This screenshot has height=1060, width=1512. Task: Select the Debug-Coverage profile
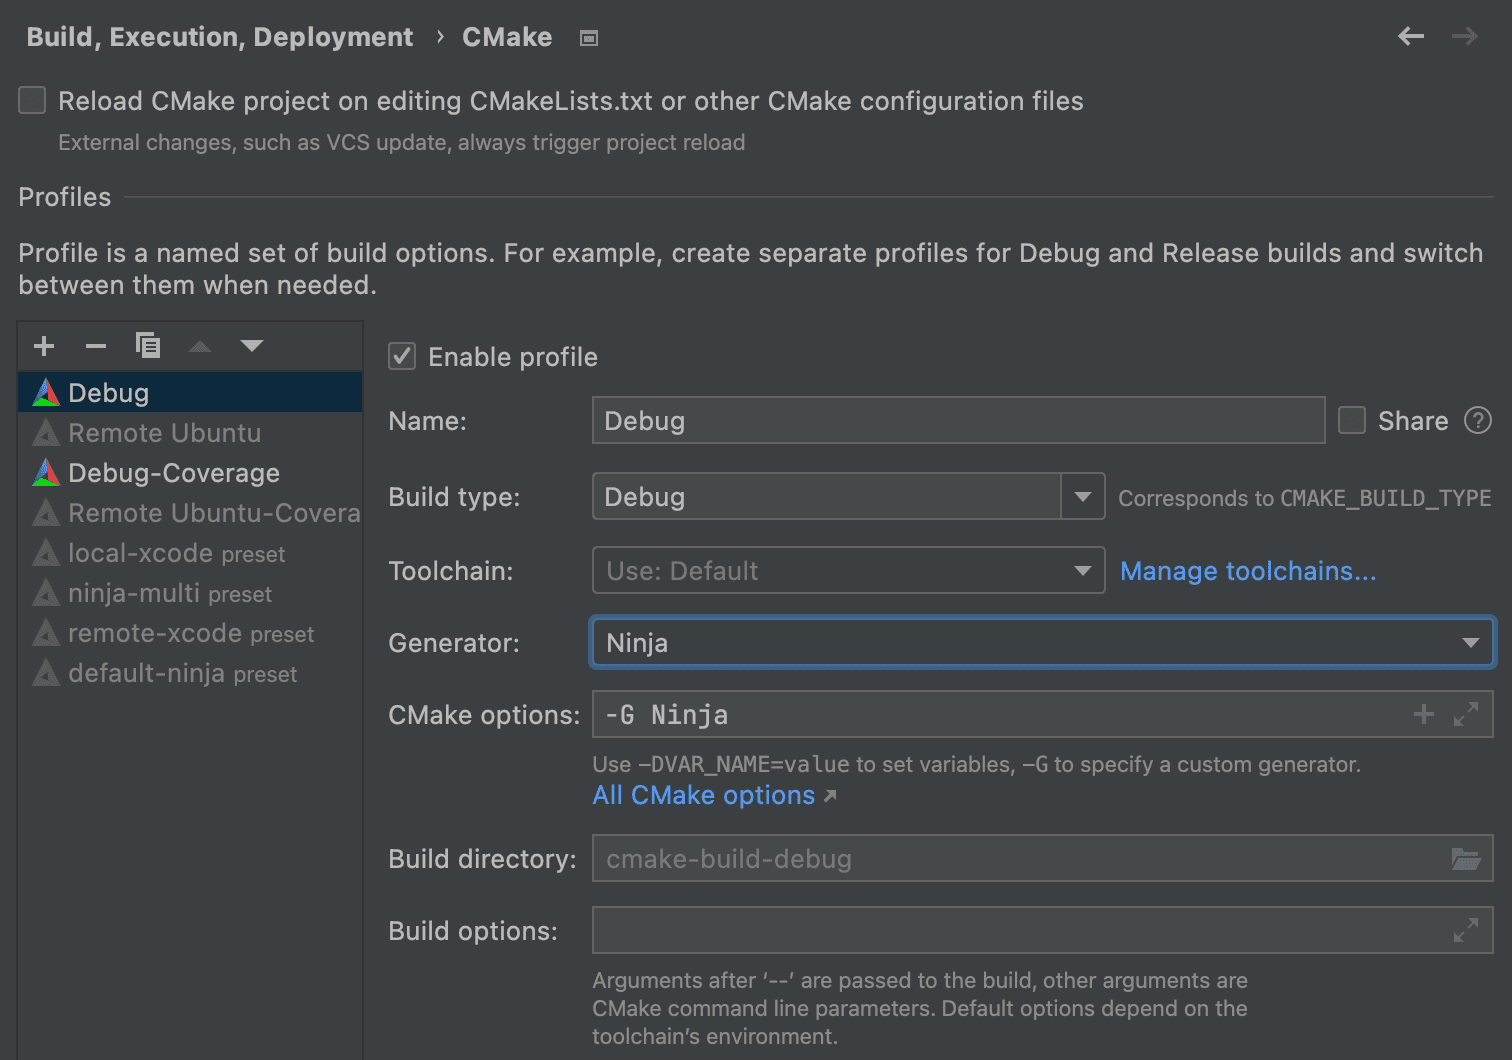point(190,472)
